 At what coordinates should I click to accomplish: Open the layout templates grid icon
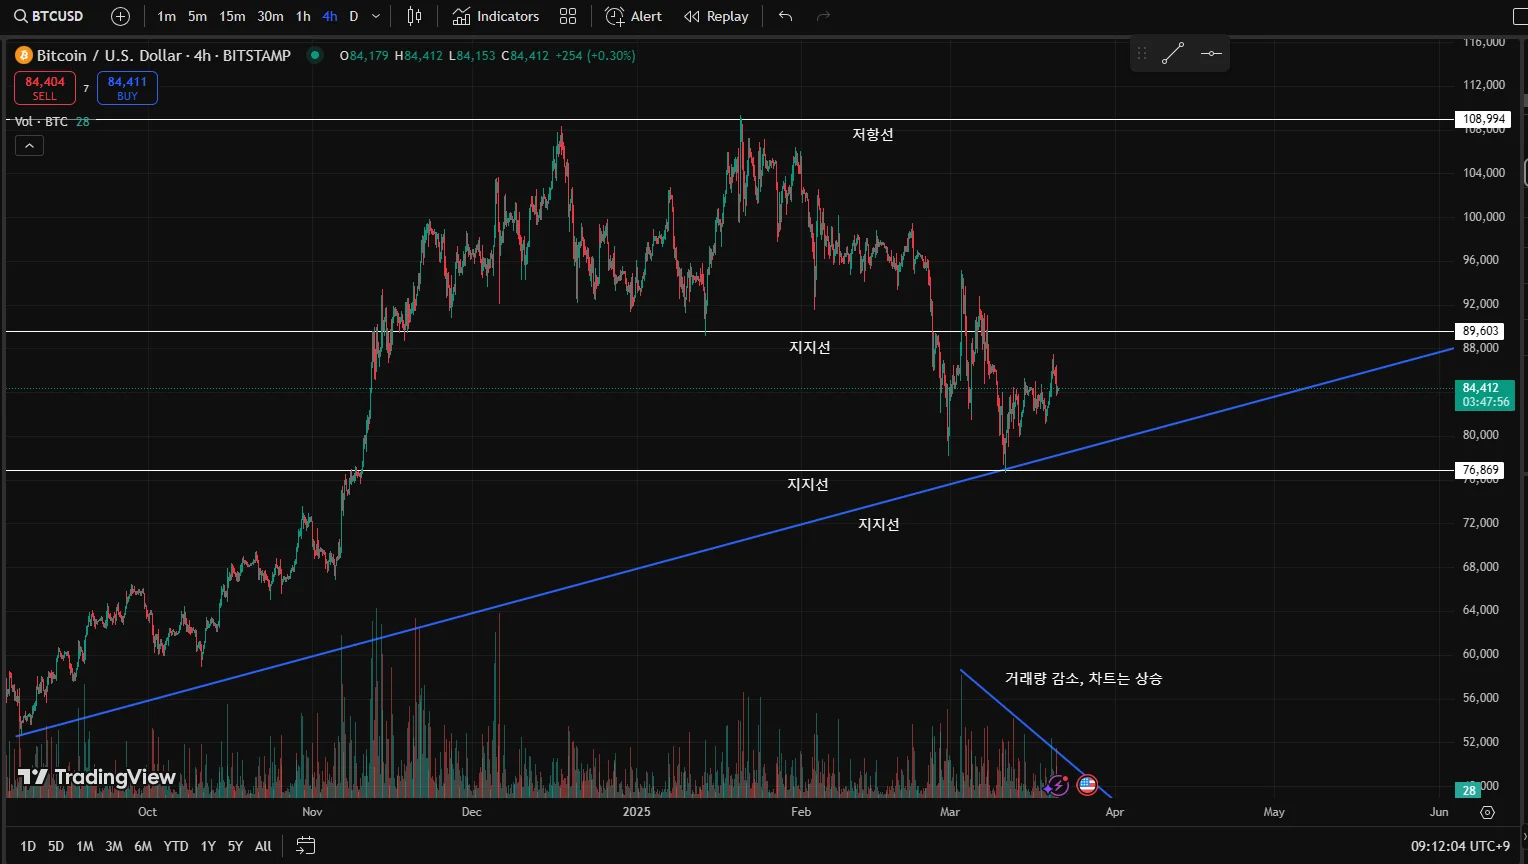pos(568,16)
